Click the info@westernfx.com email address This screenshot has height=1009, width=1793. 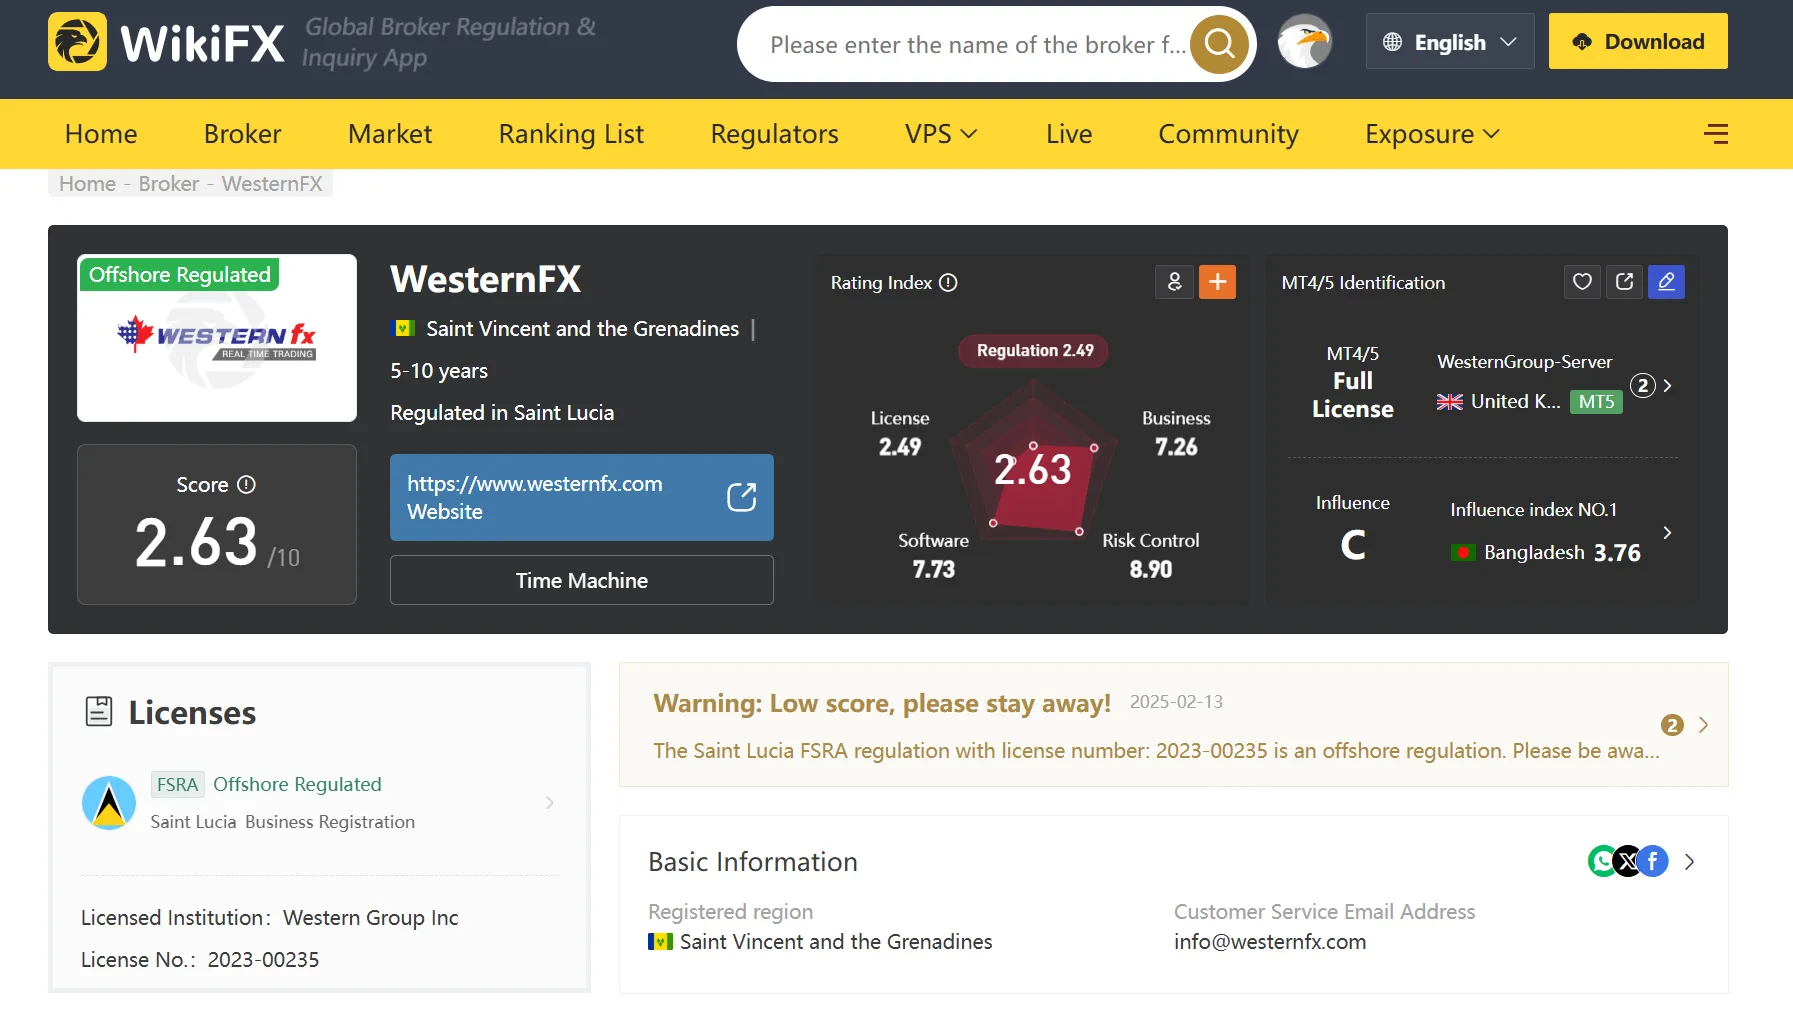(1270, 942)
